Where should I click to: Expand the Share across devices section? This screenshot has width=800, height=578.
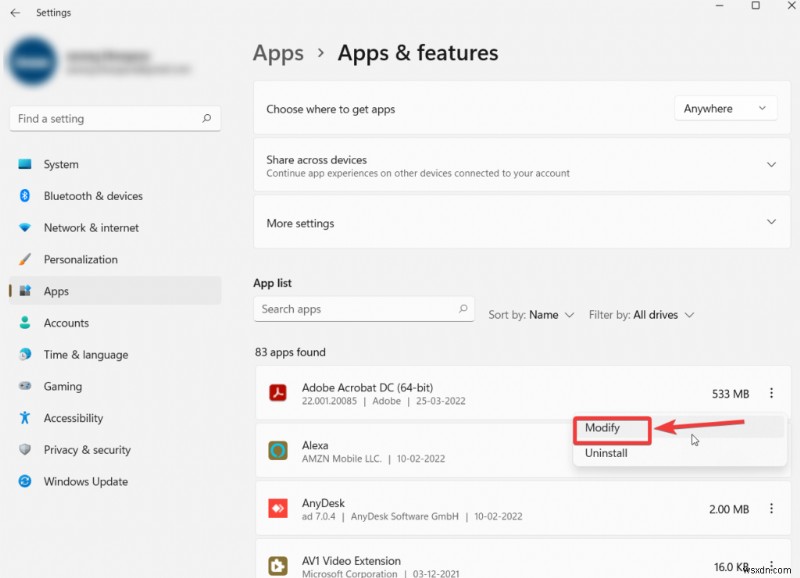click(x=771, y=165)
